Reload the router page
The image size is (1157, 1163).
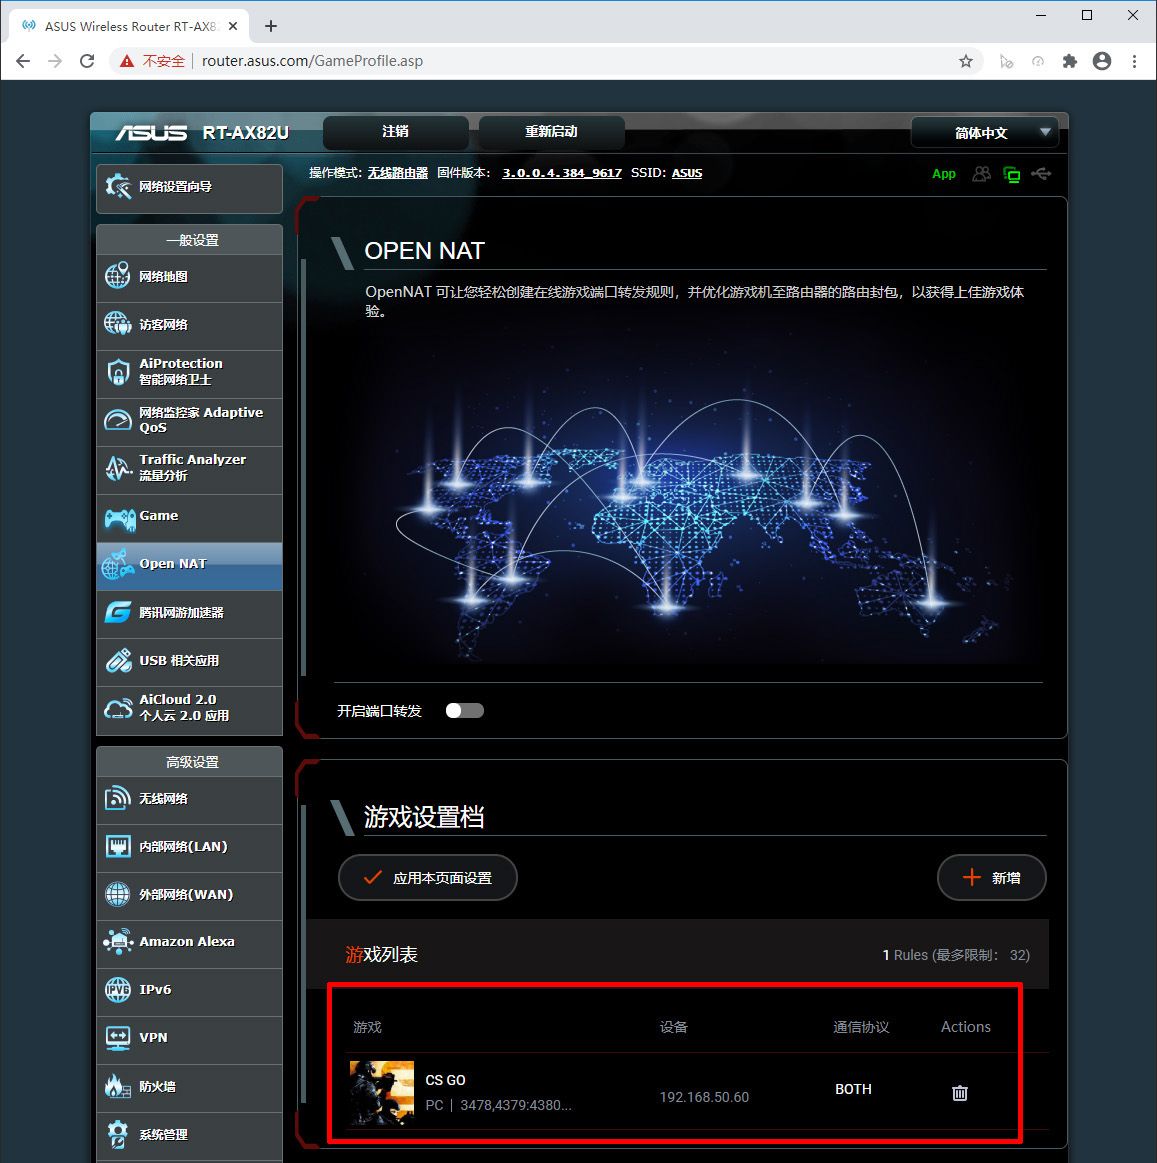[87, 61]
